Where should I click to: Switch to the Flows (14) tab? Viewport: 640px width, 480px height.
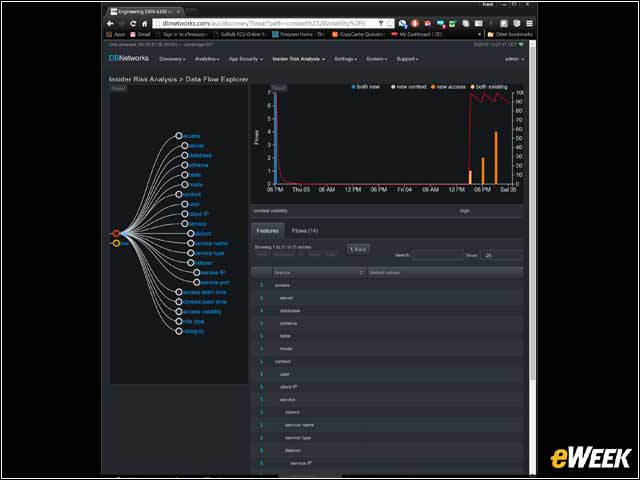point(305,231)
